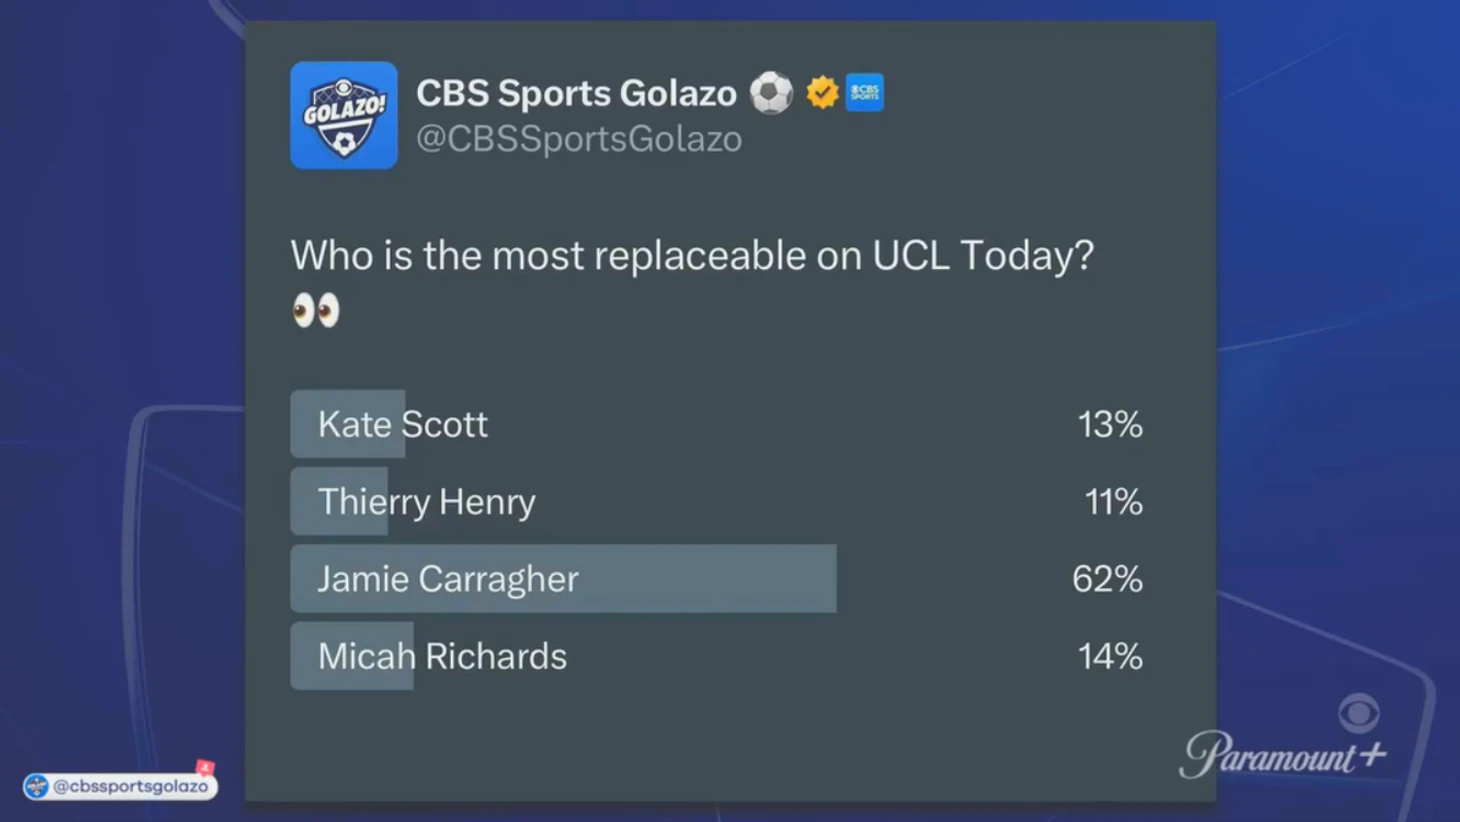
Task: Open the @CBSSportsGolazo handle in the tweet header
Action: 579,139
